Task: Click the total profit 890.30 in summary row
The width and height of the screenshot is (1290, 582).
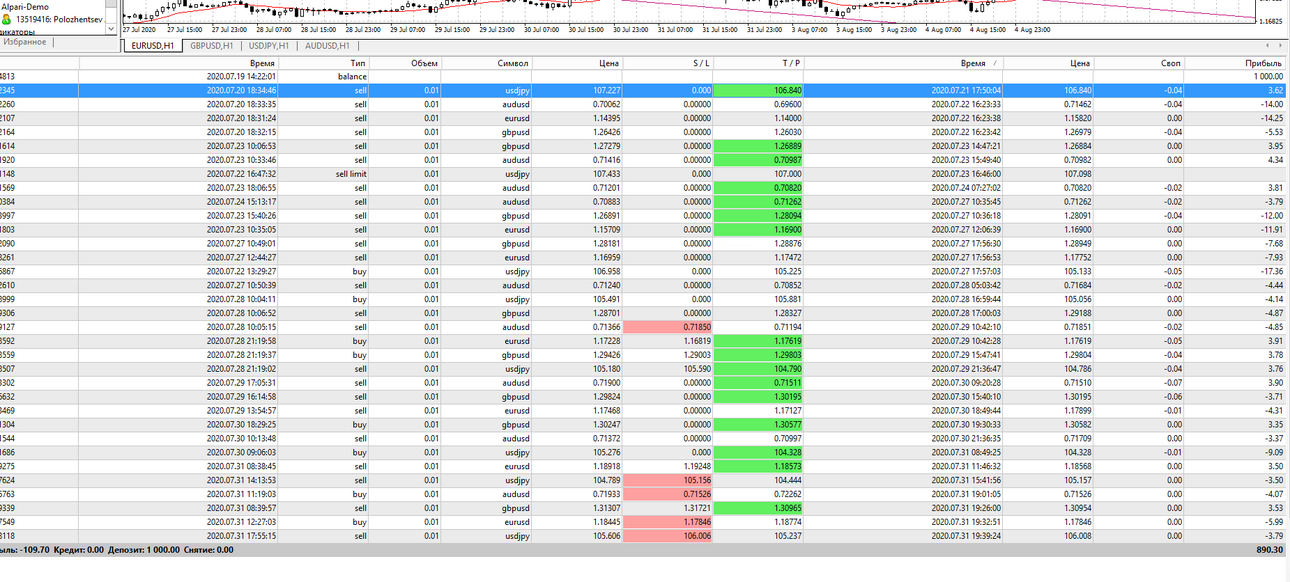Action: (x=1269, y=550)
